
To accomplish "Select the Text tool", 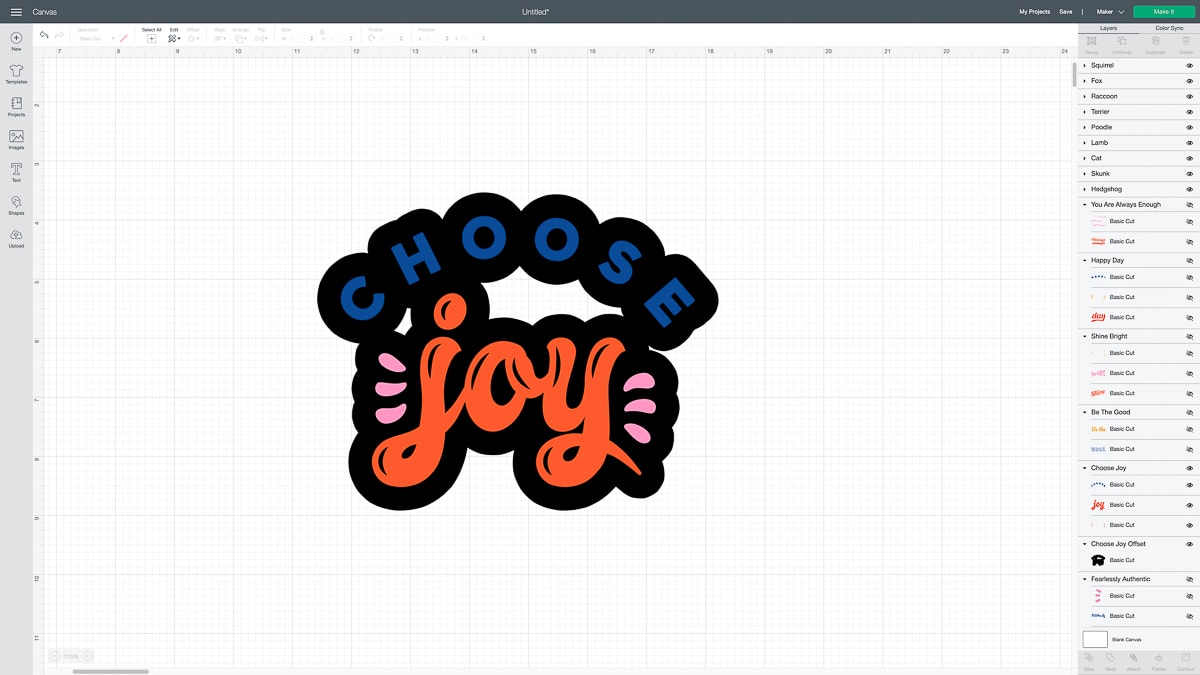I will coord(16,170).
